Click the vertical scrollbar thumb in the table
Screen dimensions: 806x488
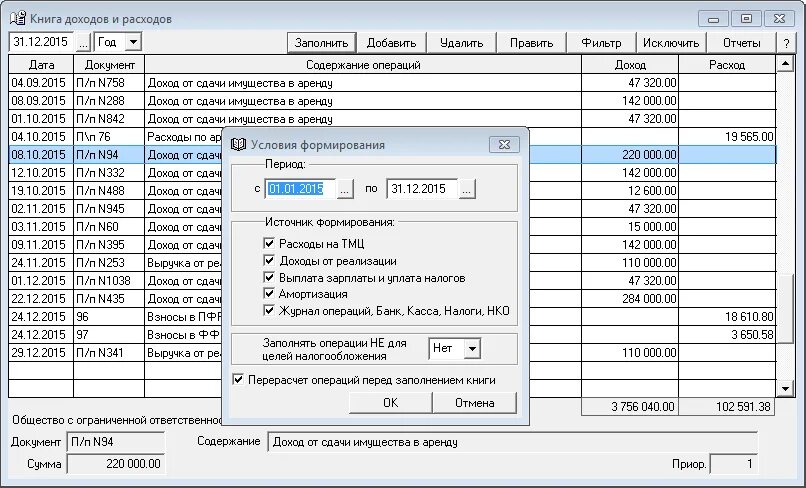(786, 309)
